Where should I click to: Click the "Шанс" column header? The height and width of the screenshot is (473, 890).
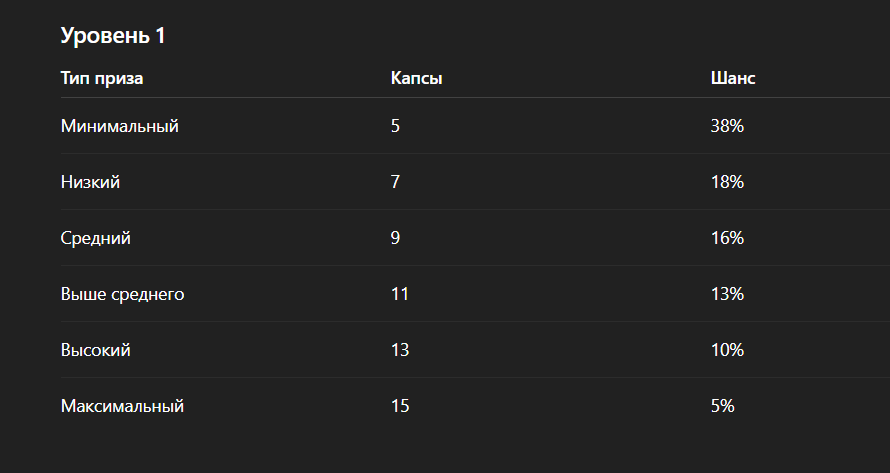click(x=732, y=78)
